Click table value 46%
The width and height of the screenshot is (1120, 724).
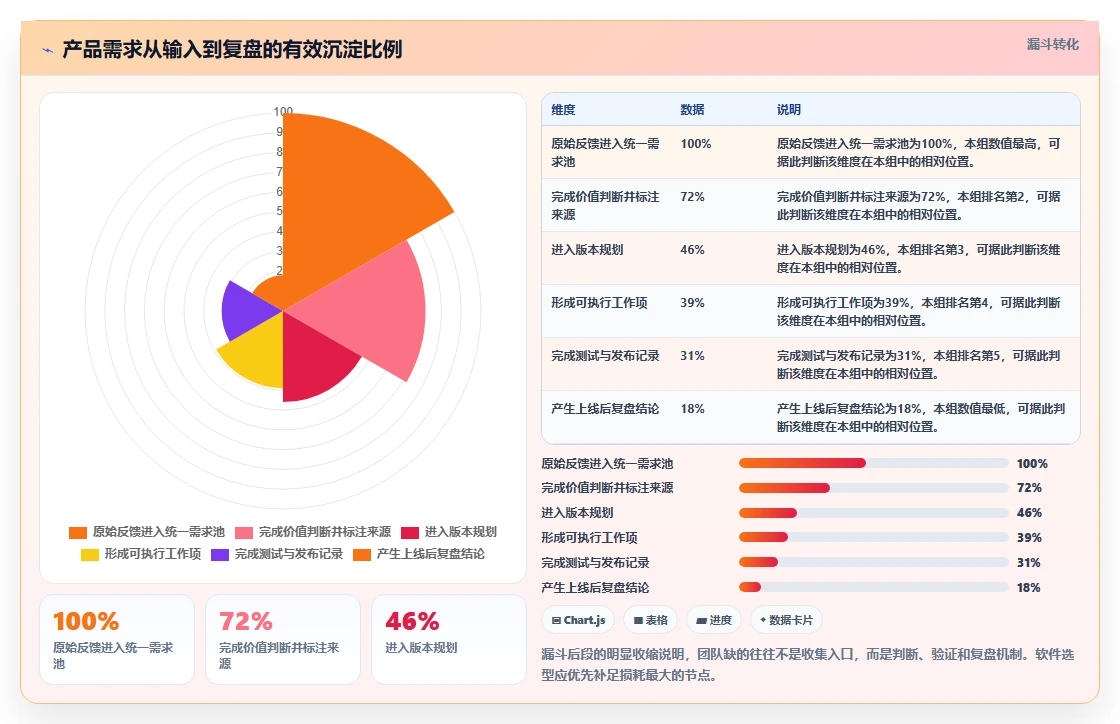pyautogui.click(x=692, y=250)
